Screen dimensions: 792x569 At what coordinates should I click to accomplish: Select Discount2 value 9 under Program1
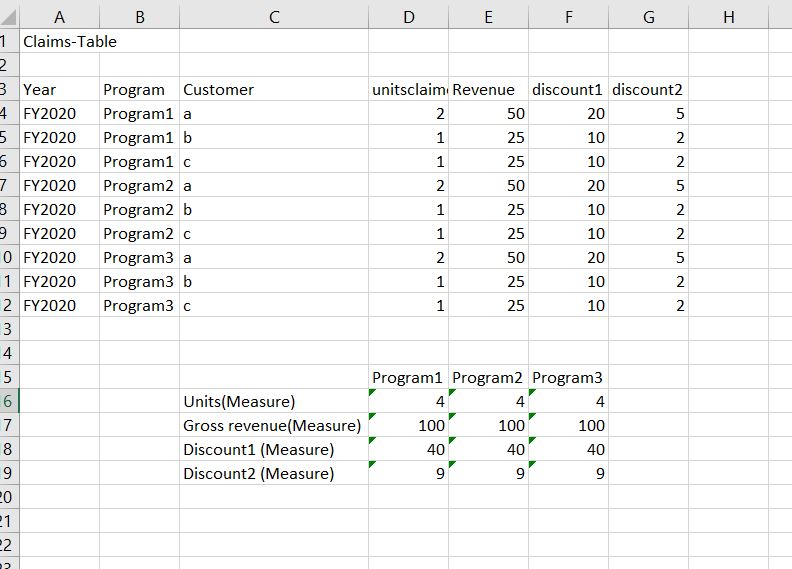(x=409, y=473)
